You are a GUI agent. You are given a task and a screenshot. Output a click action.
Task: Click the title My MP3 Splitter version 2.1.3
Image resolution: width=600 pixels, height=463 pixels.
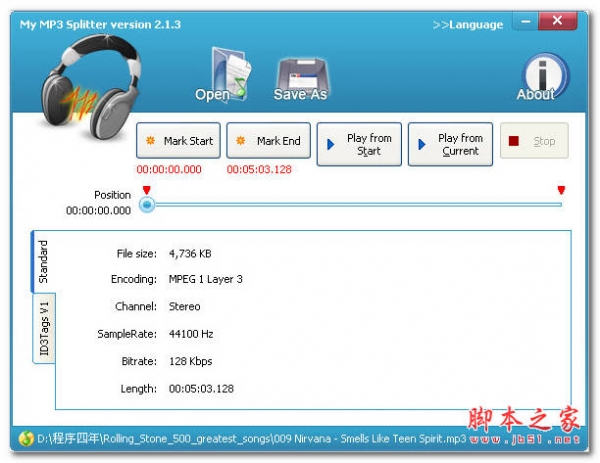click(x=100, y=25)
